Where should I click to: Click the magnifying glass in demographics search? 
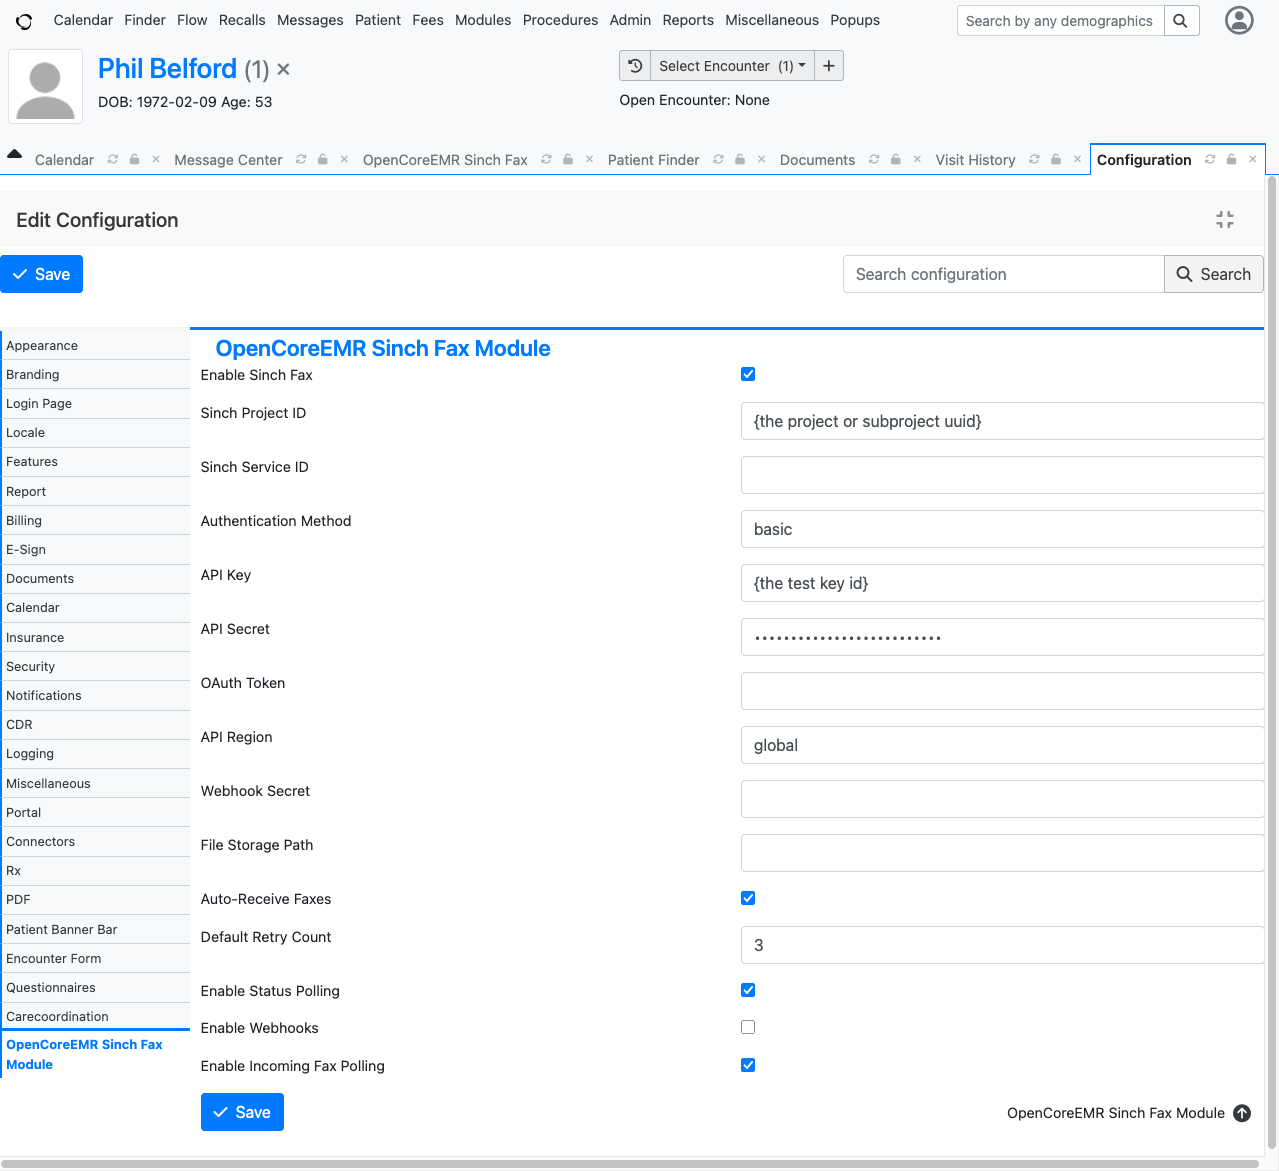click(1181, 20)
